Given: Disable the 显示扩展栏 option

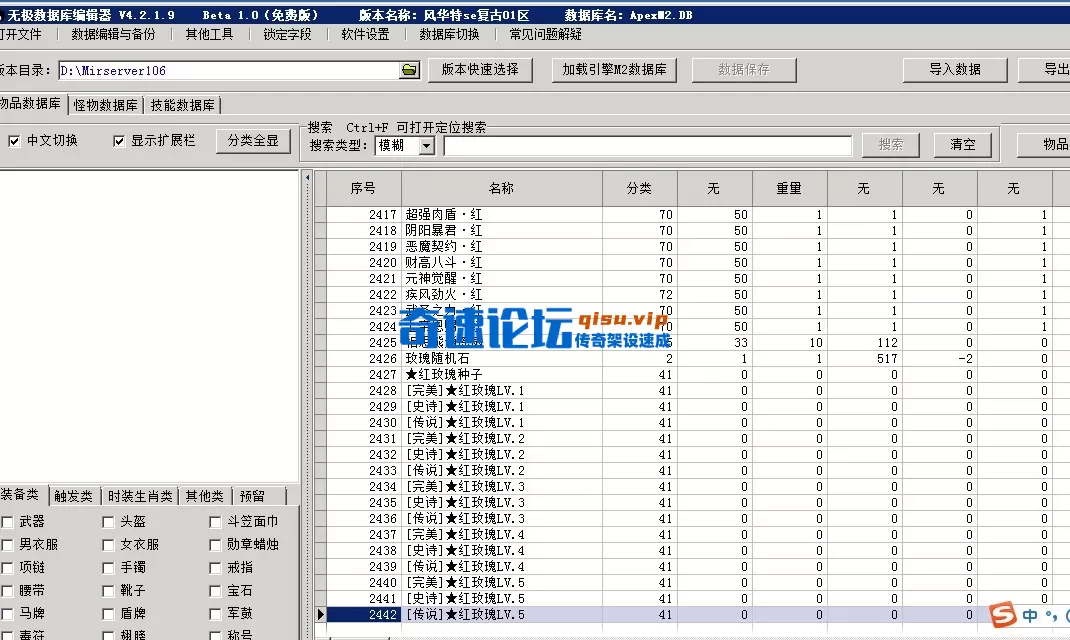Looking at the screenshot, I should tap(119, 140).
